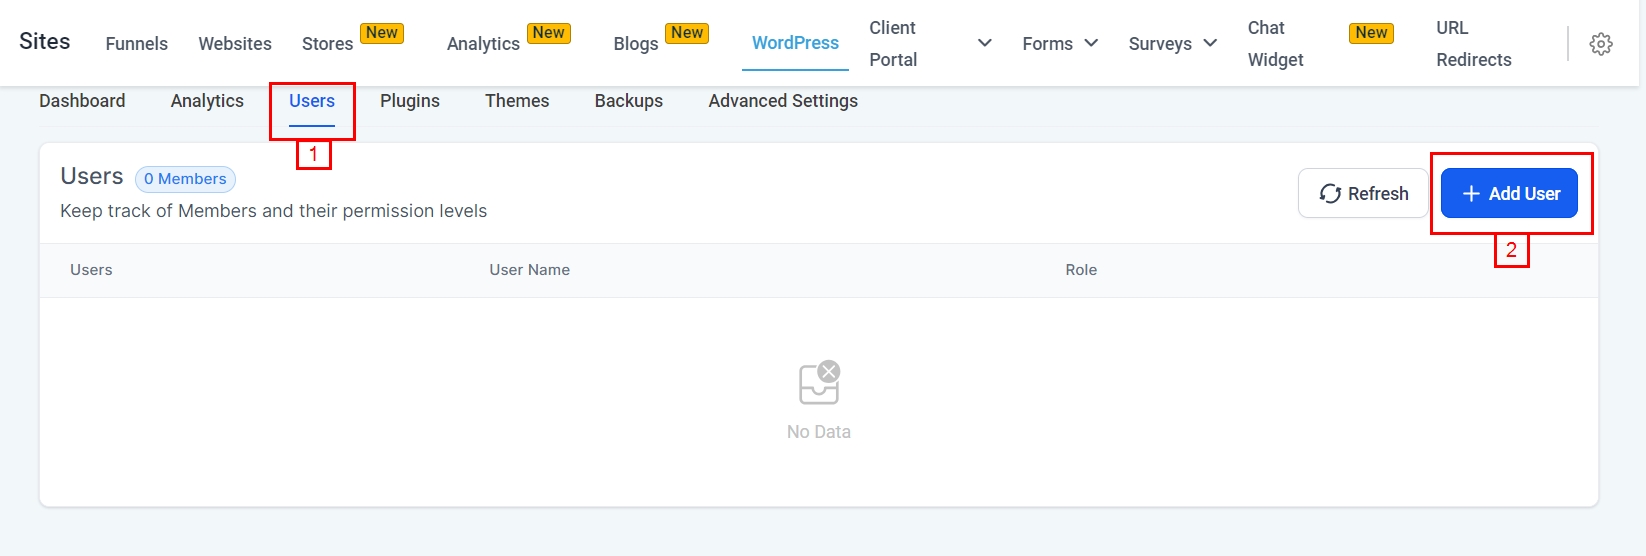Select the WordPress Dashboard tab
Image resolution: width=1646 pixels, height=556 pixels.
pos(82,101)
